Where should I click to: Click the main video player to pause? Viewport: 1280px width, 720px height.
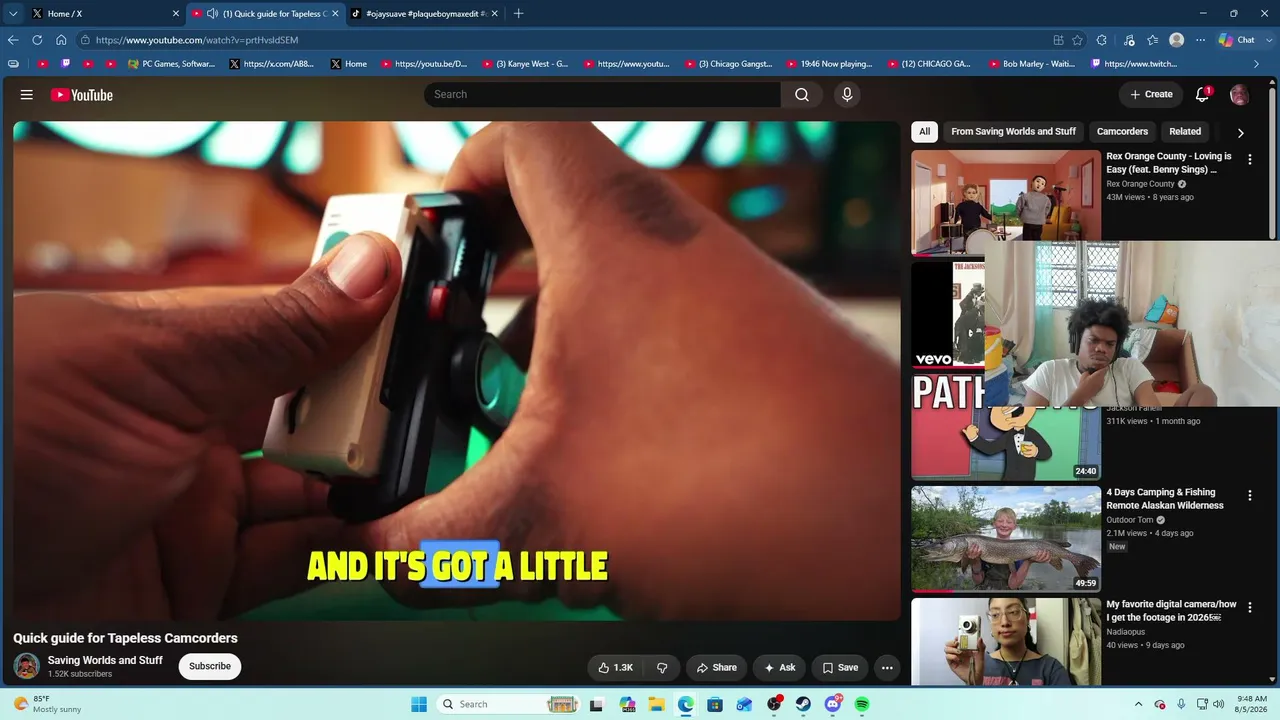tap(457, 371)
